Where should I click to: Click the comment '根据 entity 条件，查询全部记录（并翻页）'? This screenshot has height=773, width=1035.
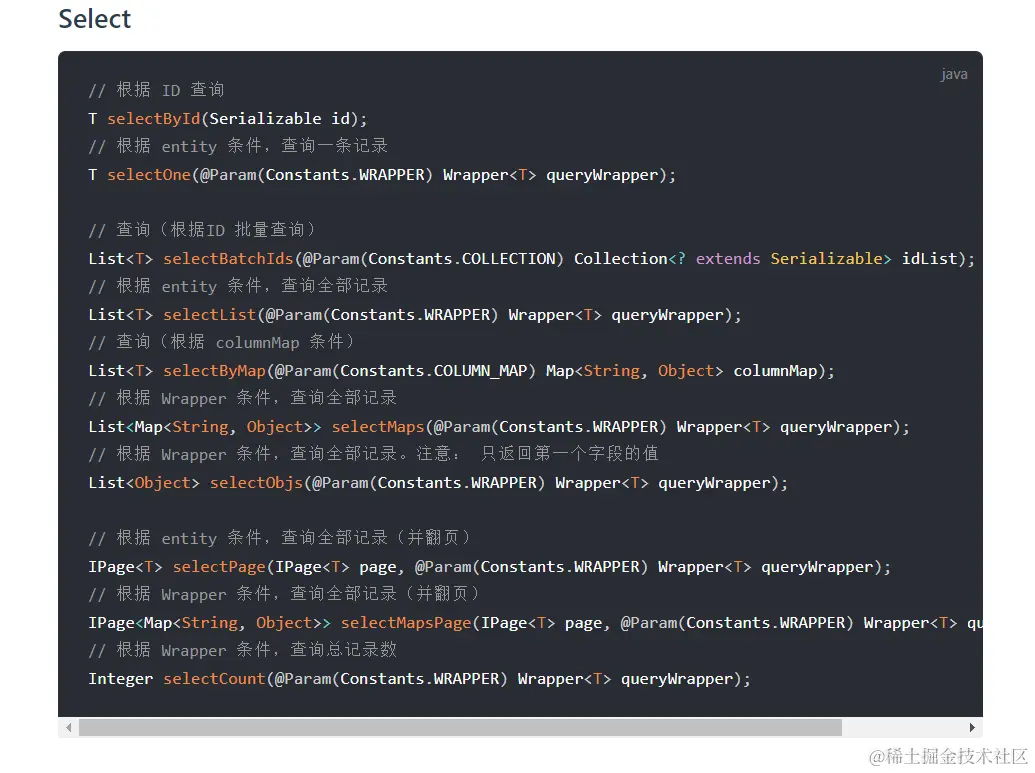294,538
